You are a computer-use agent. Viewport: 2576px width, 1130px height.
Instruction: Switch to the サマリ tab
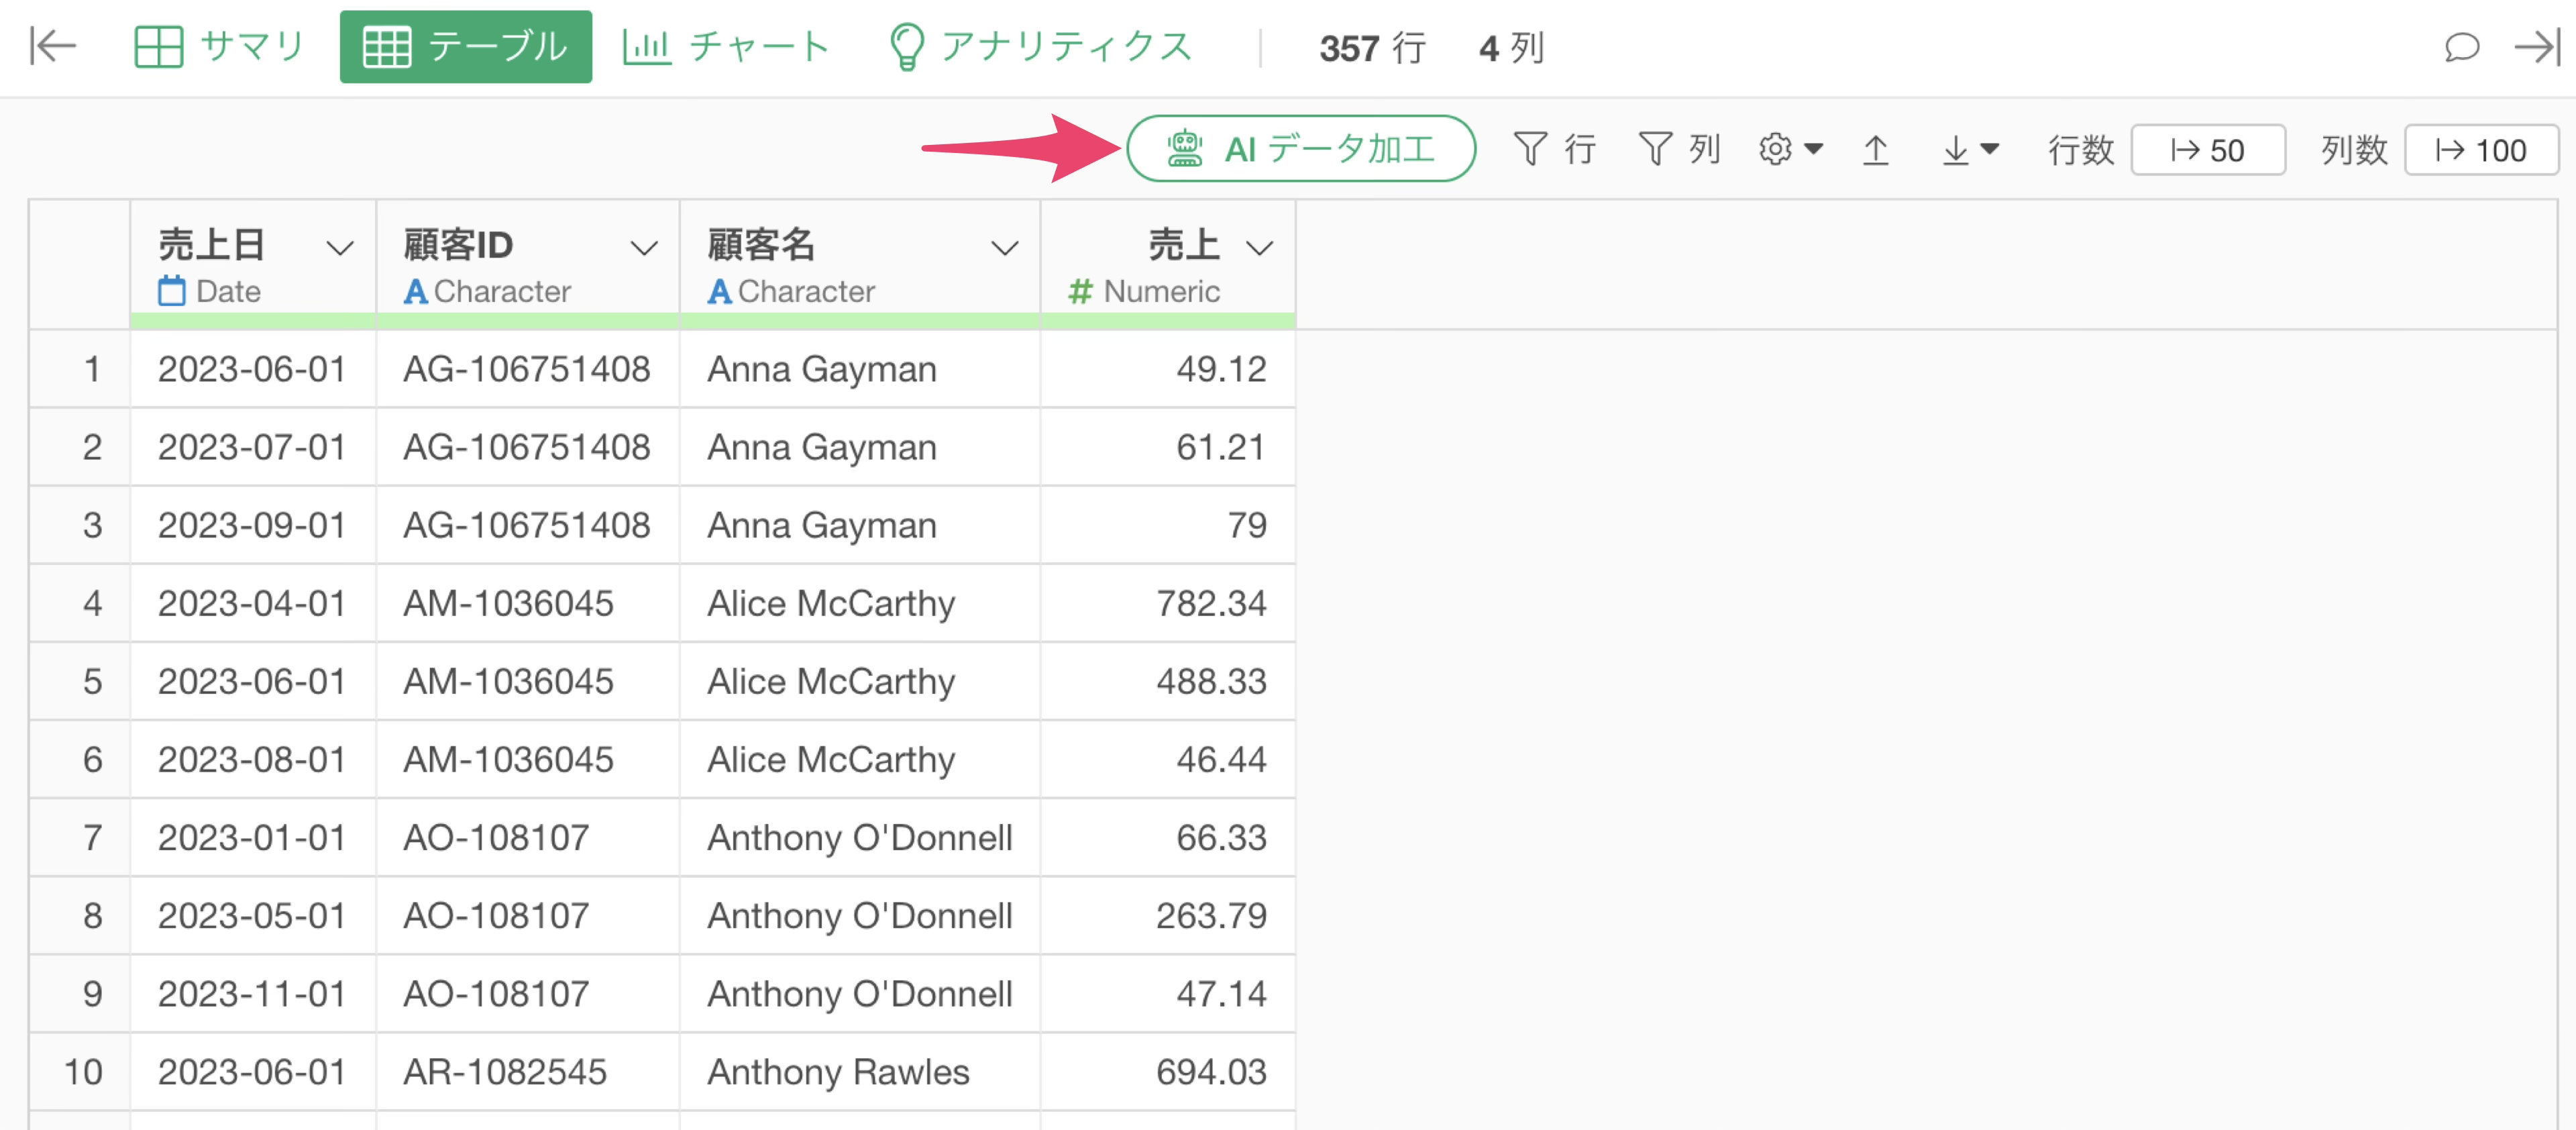tap(220, 46)
